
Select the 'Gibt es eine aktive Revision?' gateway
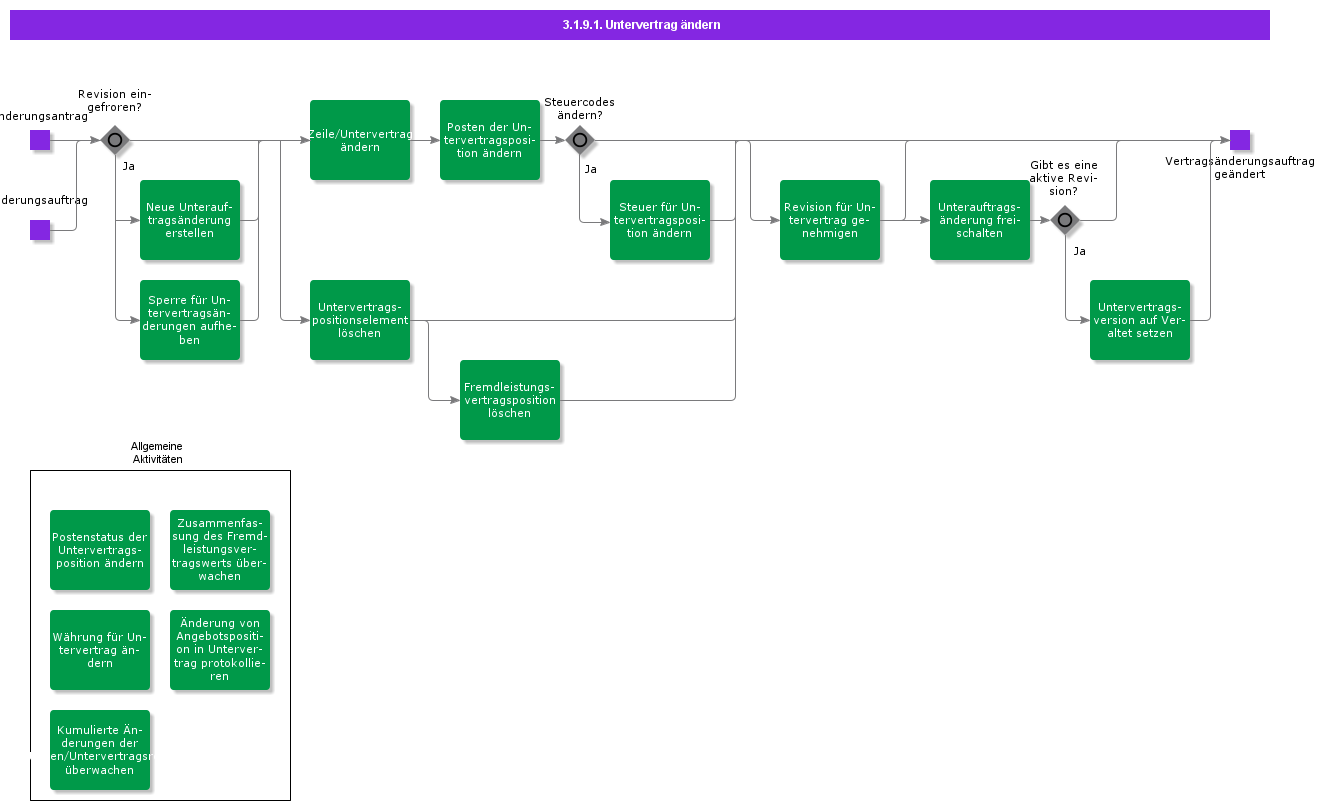[x=1065, y=220]
